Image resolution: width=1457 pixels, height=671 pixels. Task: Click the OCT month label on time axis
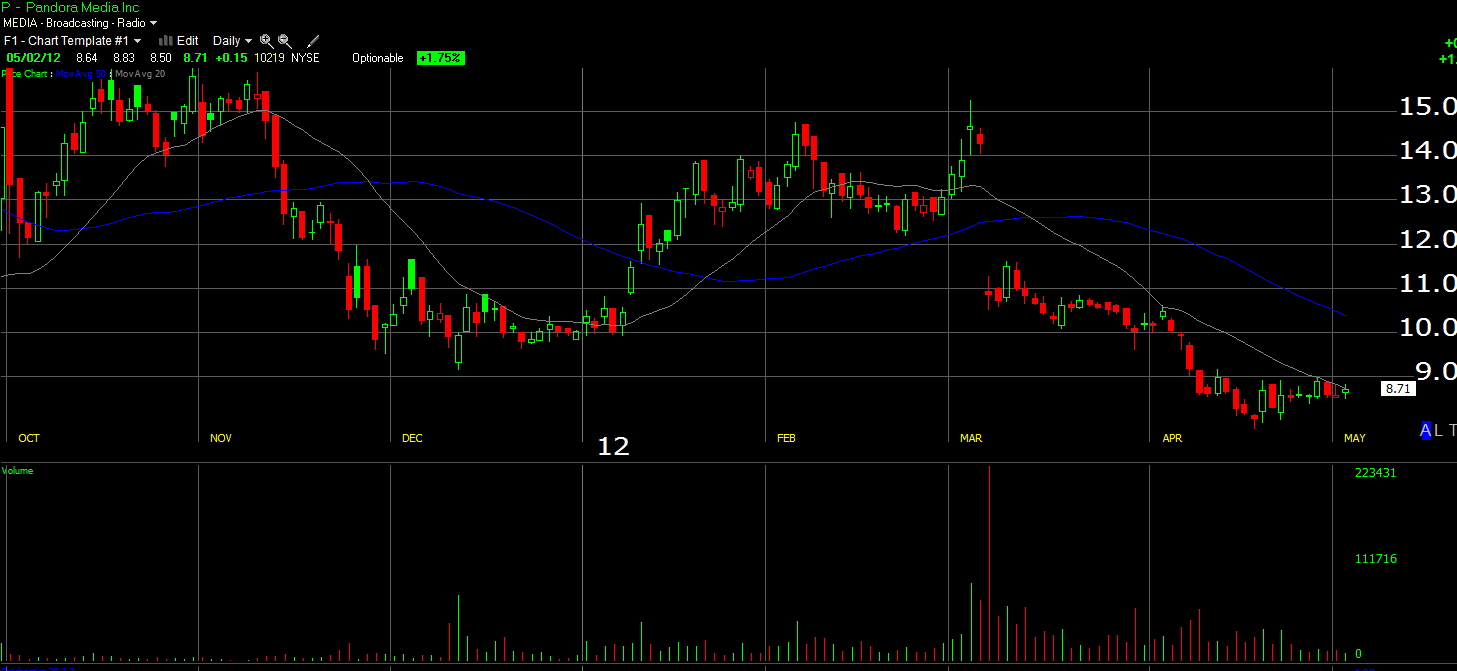(29, 438)
